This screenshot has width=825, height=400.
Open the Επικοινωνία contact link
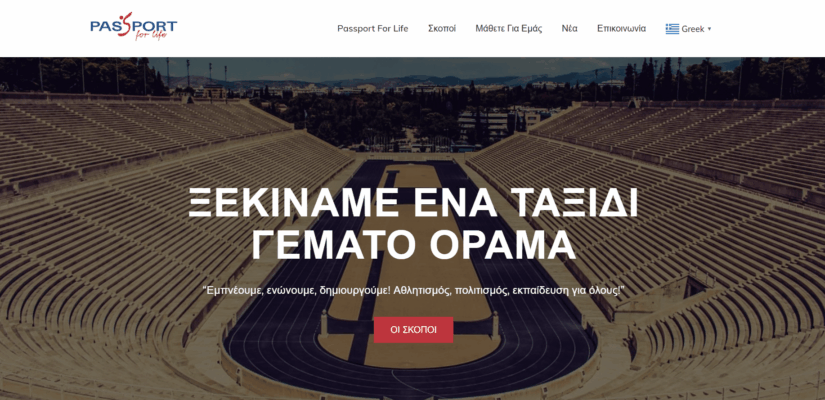tap(621, 28)
